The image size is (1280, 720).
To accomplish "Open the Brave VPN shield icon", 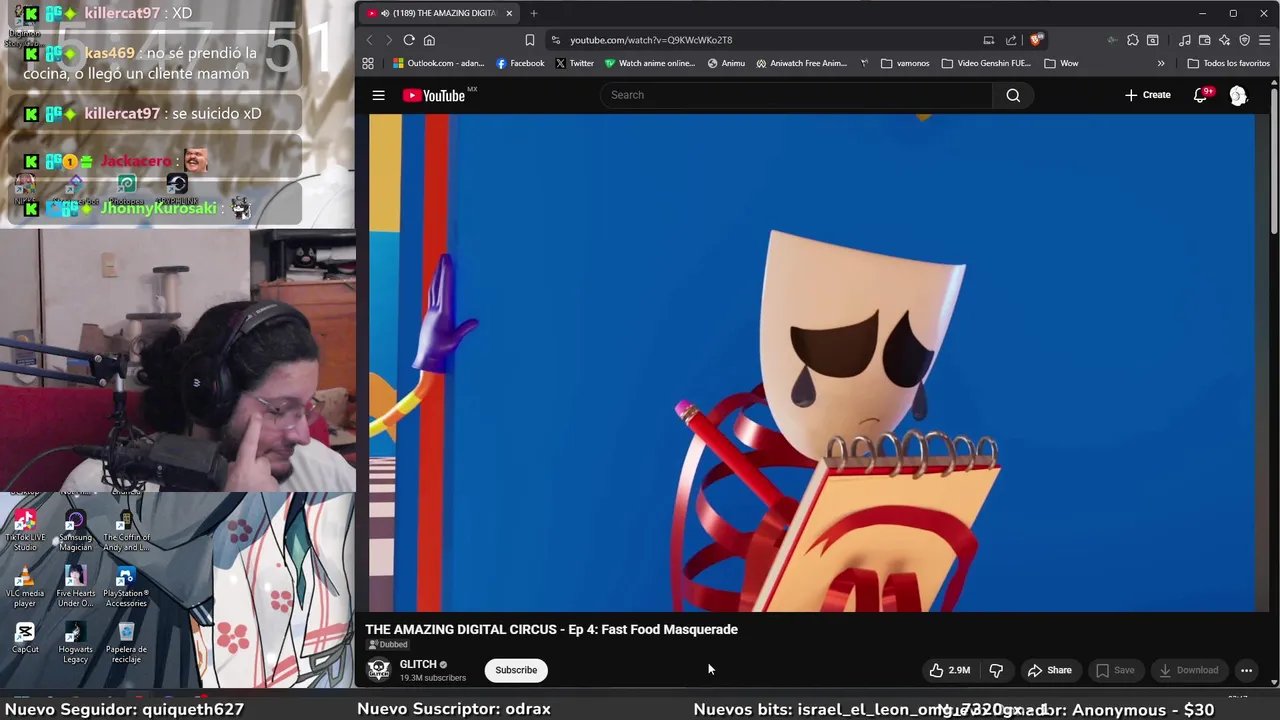I will (1245, 40).
